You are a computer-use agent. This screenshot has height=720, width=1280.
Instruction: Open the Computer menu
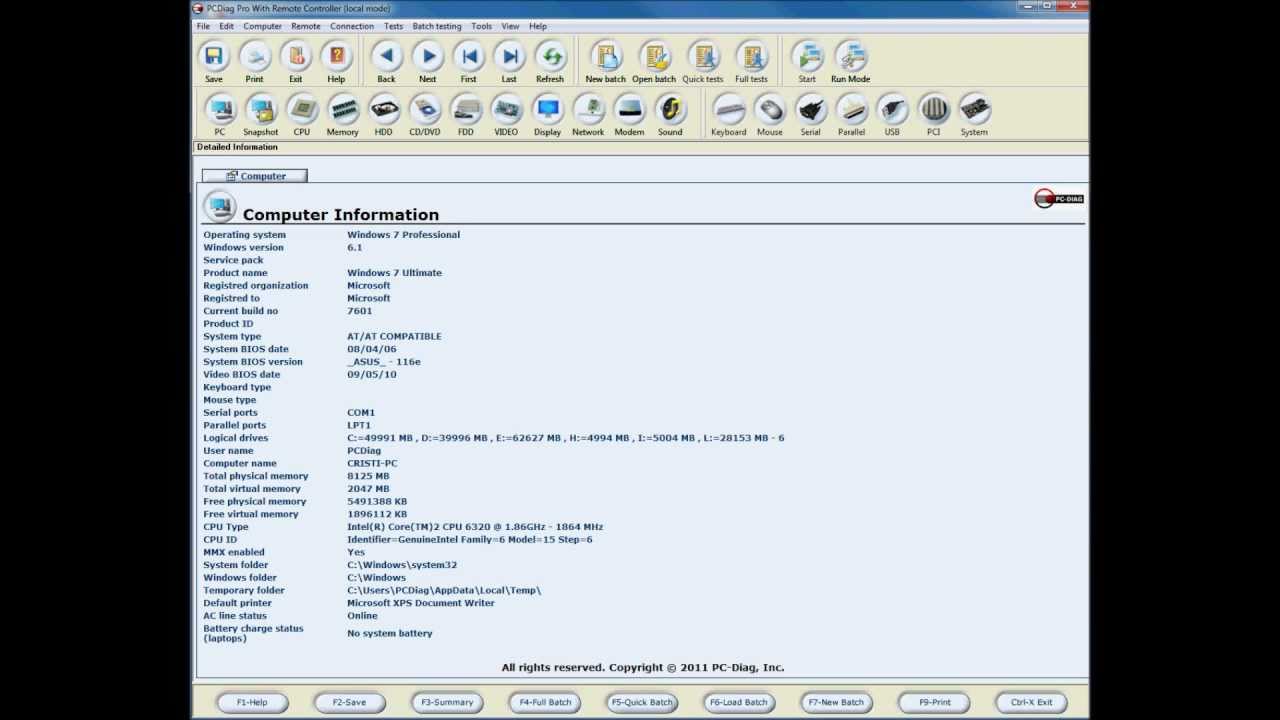[263, 26]
